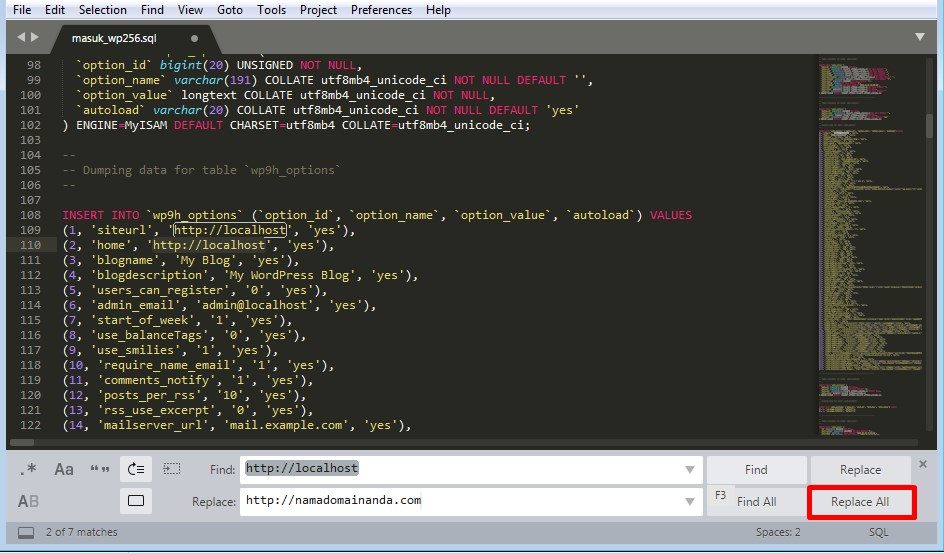Open the File menu

pyautogui.click(x=22, y=10)
